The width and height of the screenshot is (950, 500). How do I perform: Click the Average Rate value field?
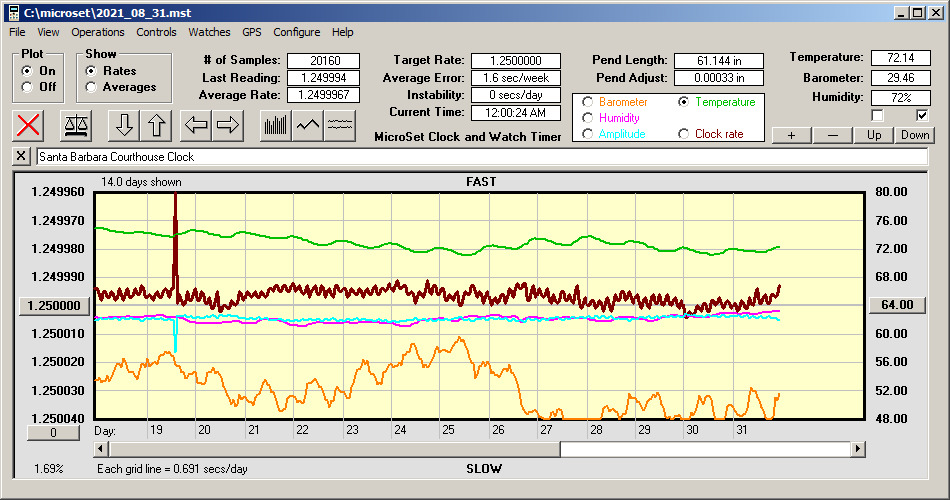point(324,95)
